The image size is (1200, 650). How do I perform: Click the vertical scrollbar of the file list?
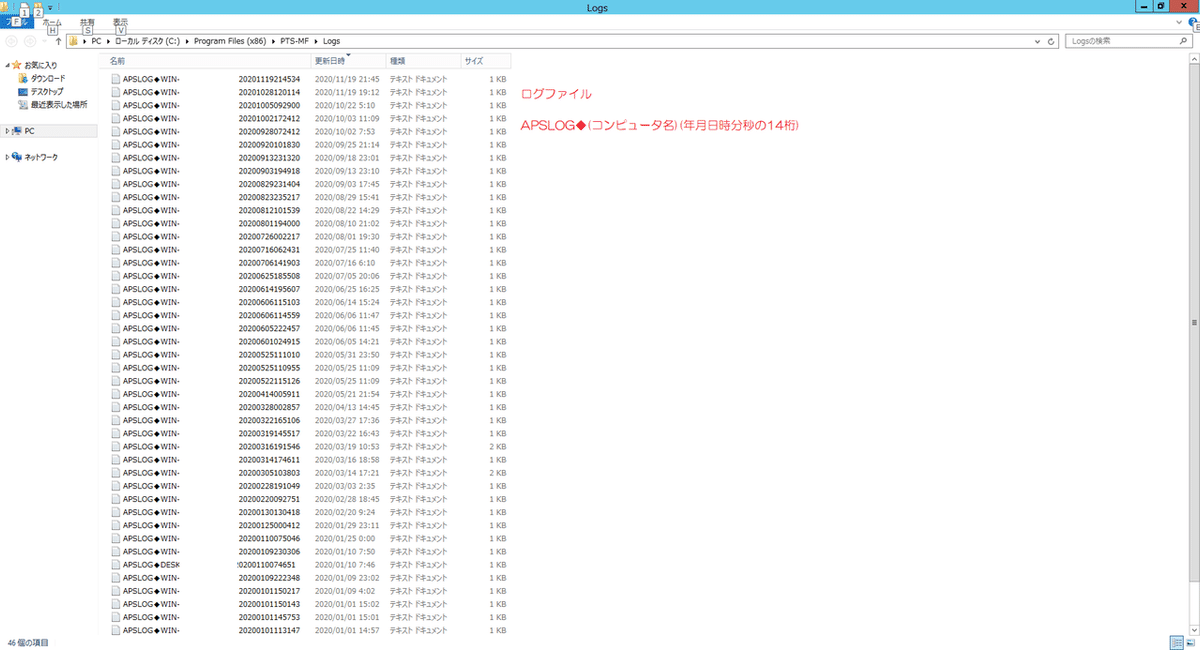(x=1195, y=322)
